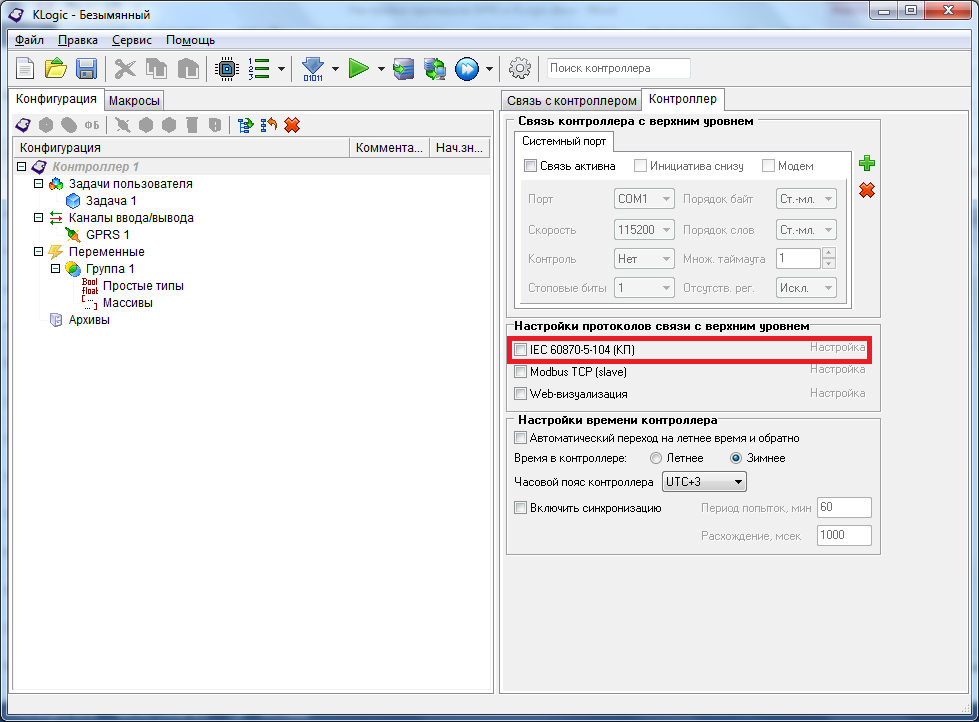This screenshot has height=722, width=979.
Task: Enable the IEC 60870-5-104 (КП) checkbox
Action: tap(520, 350)
